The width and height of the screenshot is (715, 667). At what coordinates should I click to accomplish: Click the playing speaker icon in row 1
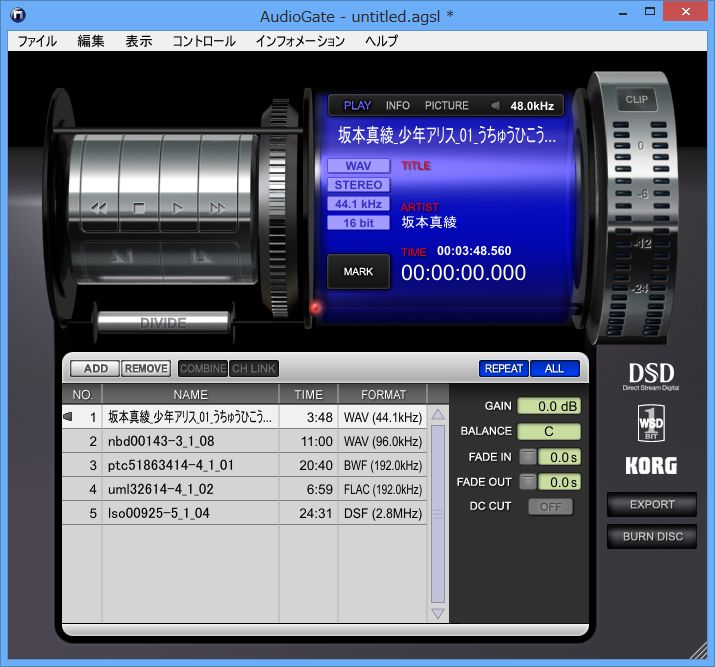tap(68, 417)
